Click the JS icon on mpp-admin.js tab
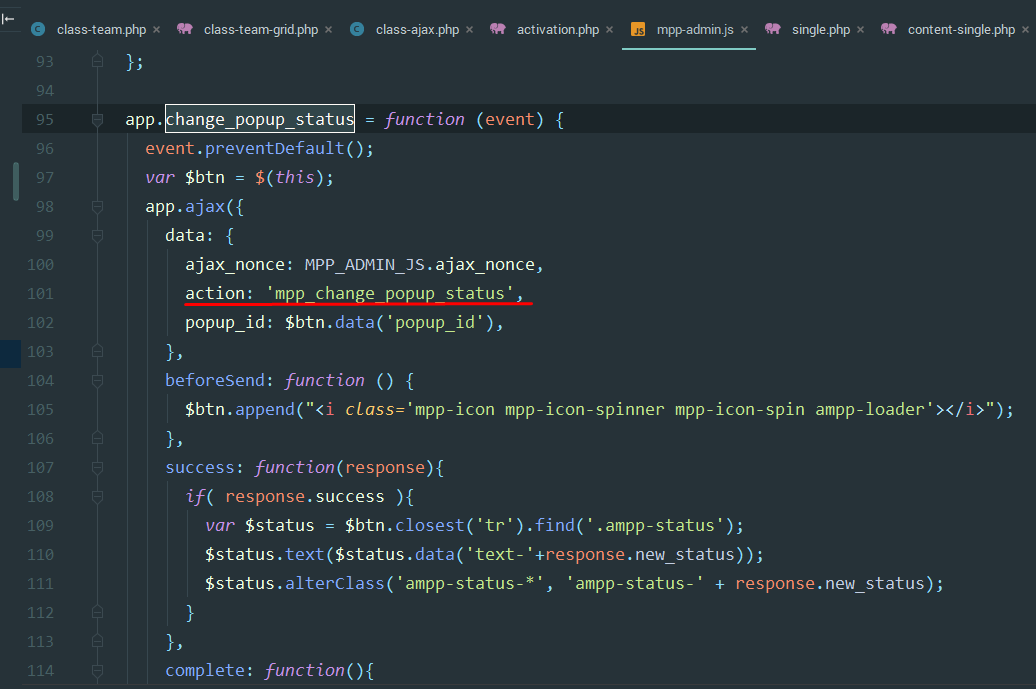The height and width of the screenshot is (689, 1036). pos(638,30)
